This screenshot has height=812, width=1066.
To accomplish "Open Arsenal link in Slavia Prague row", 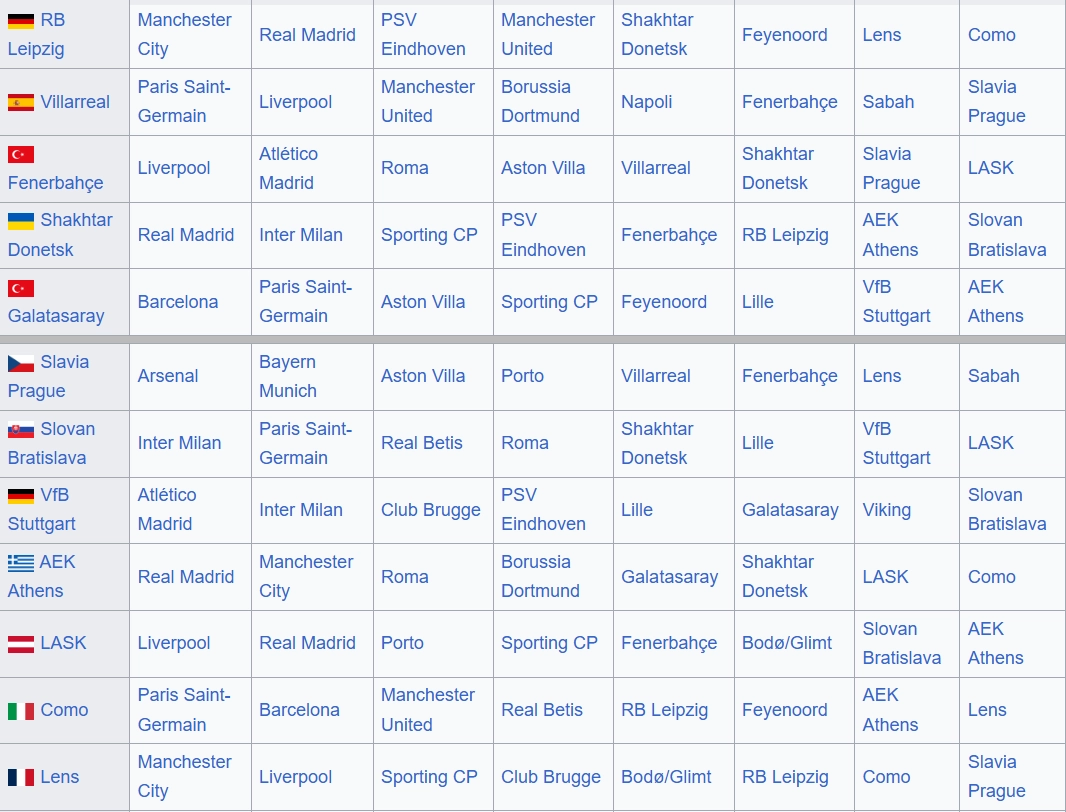I will [168, 376].
